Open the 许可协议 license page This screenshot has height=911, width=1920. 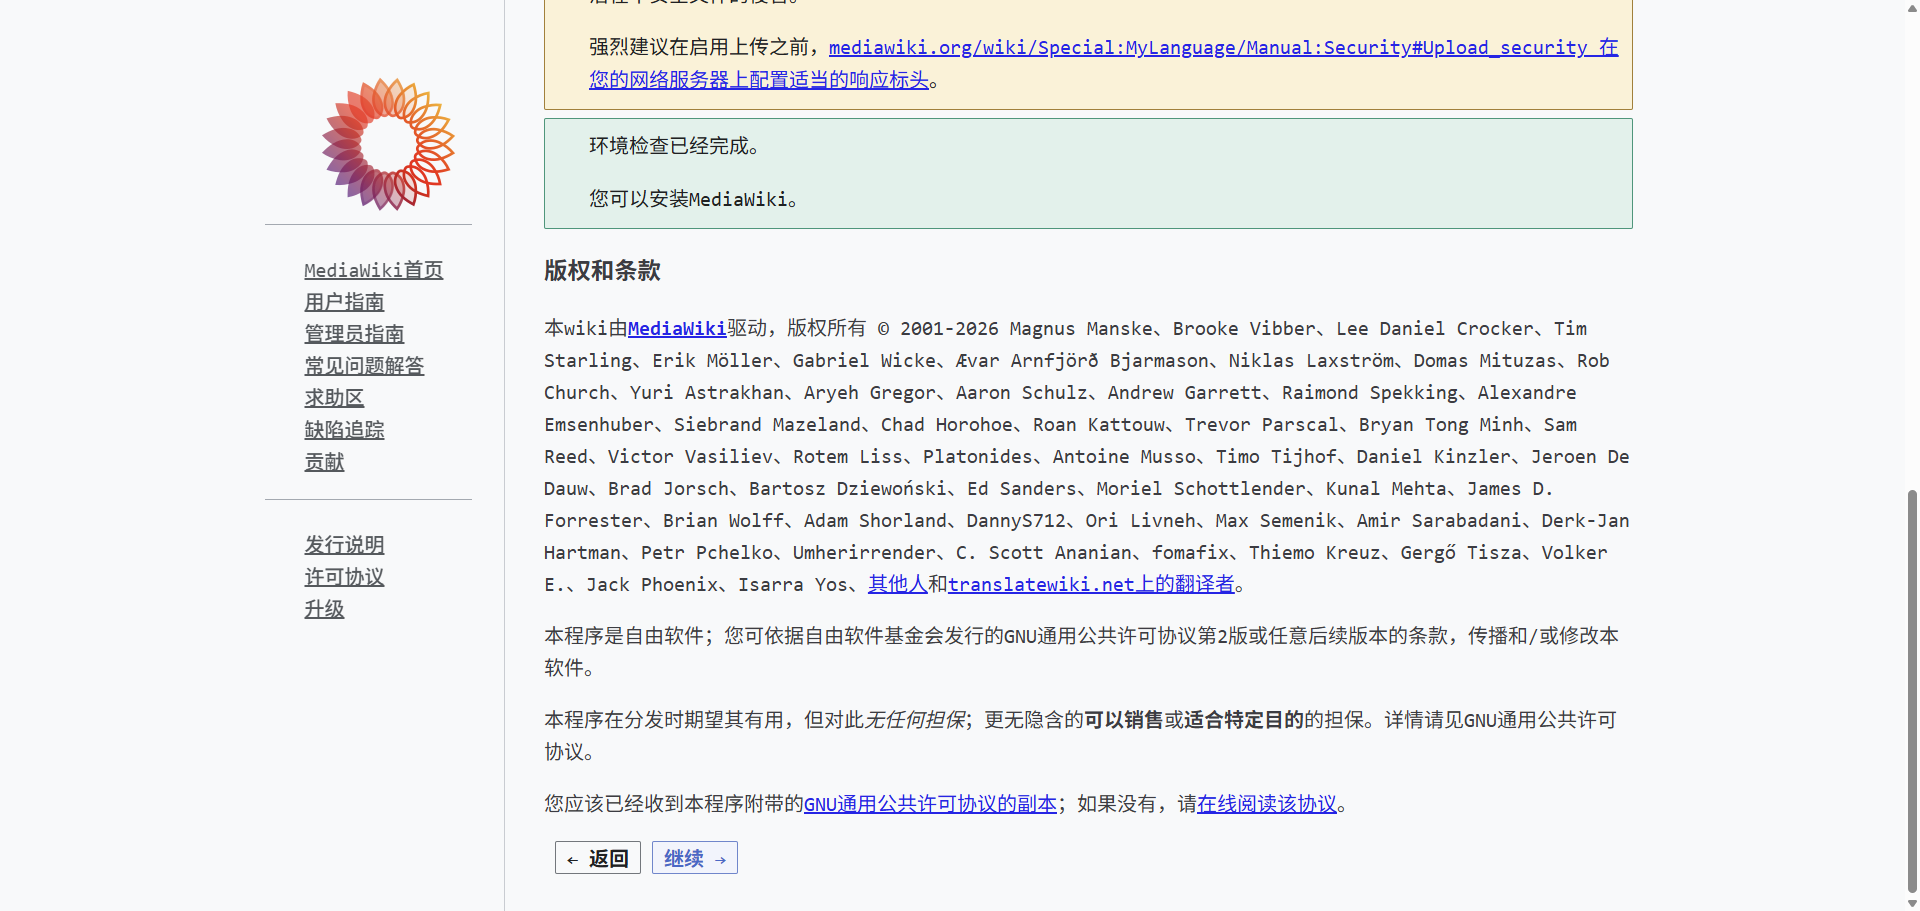(x=344, y=577)
